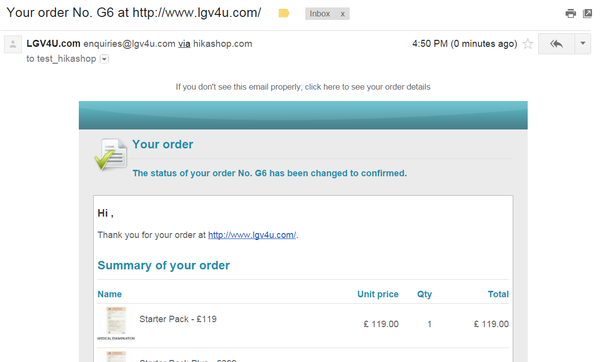Screen dimensions: 600x362
Task: Click the Inbox label tag
Action: pos(320,14)
